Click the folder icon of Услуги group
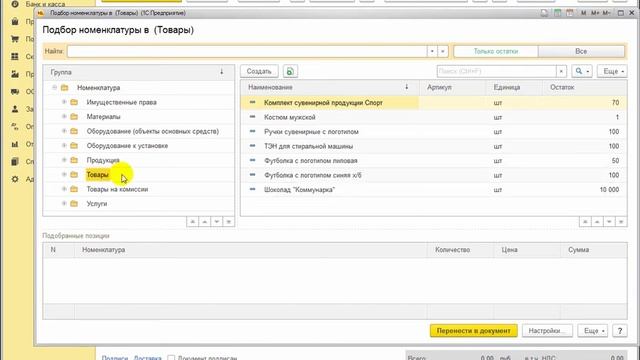Screen dimensions: 640x360 [x=74, y=203]
